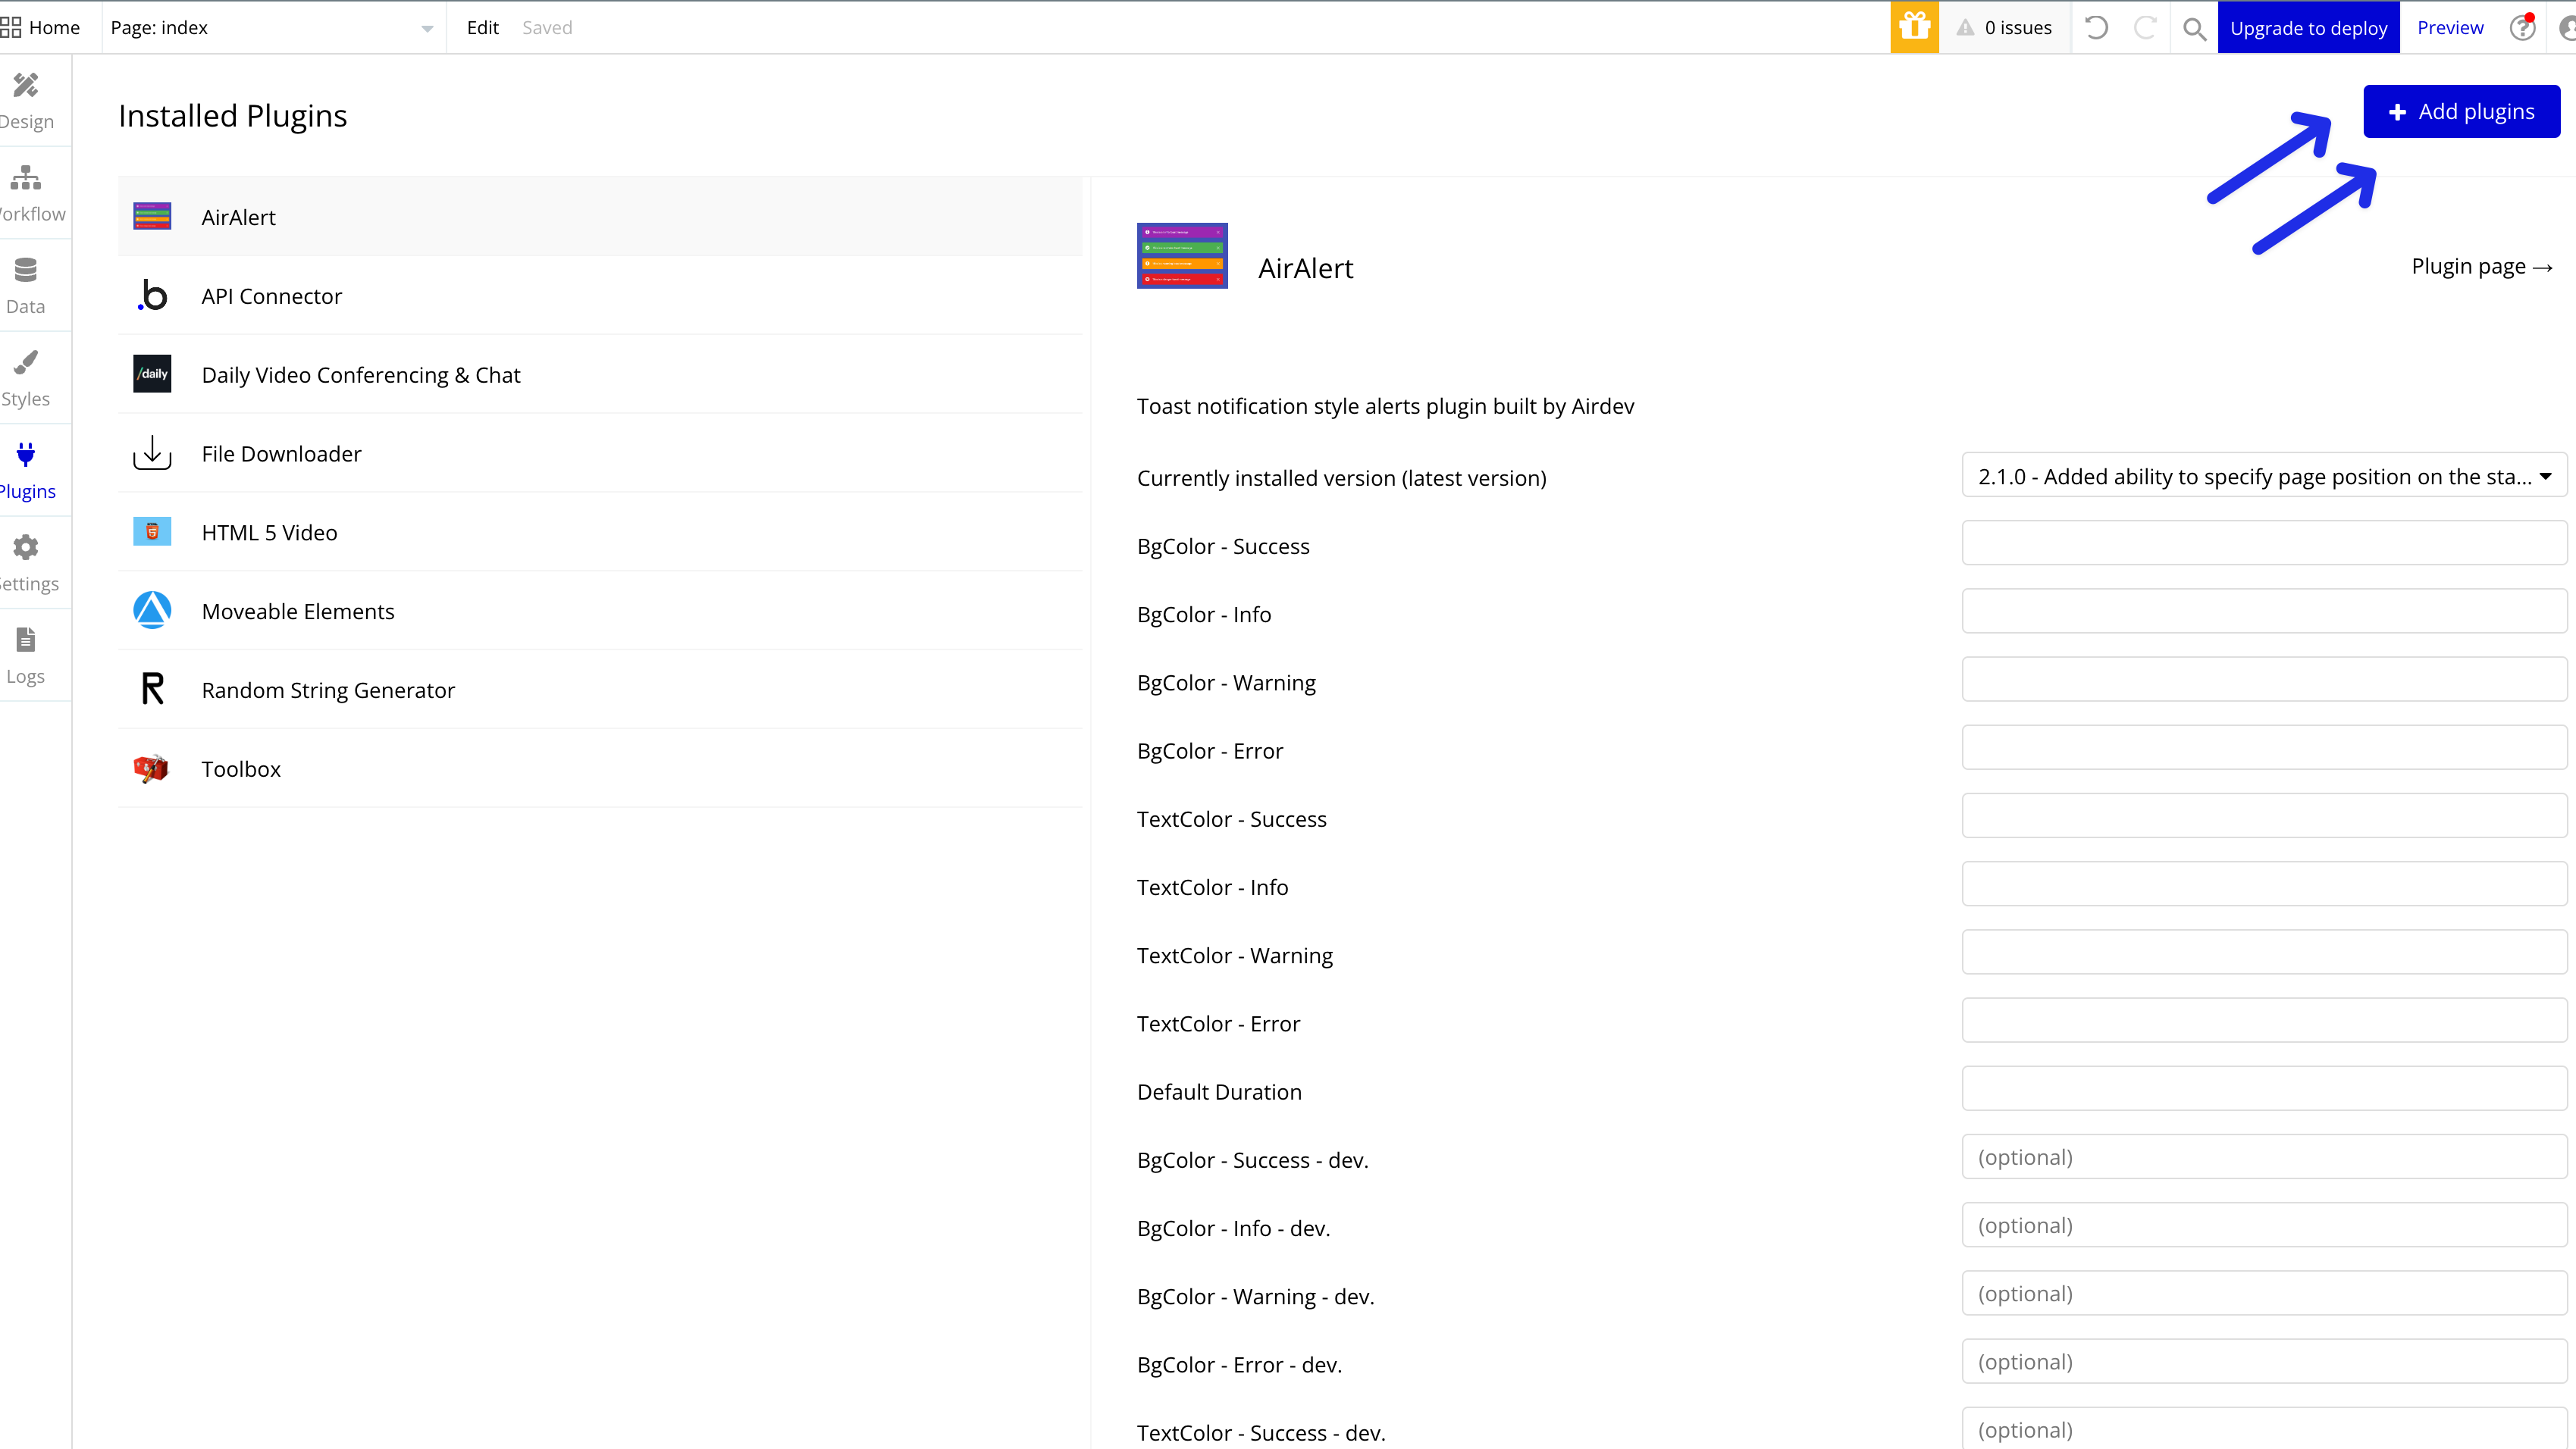
Task: Click the undo arrow icon
Action: point(2096,27)
